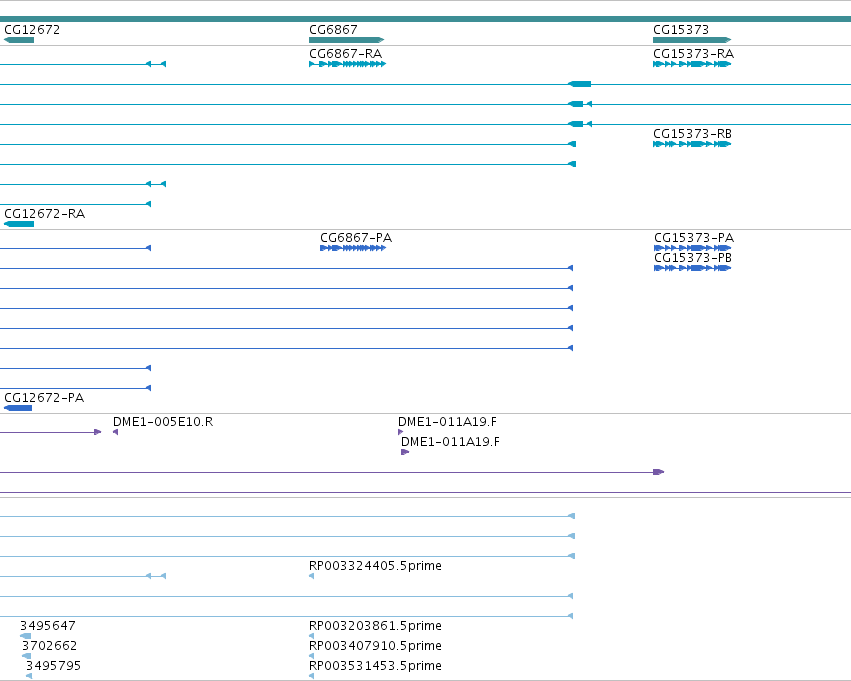Select the RP003203861.5prime label

pos(375,626)
